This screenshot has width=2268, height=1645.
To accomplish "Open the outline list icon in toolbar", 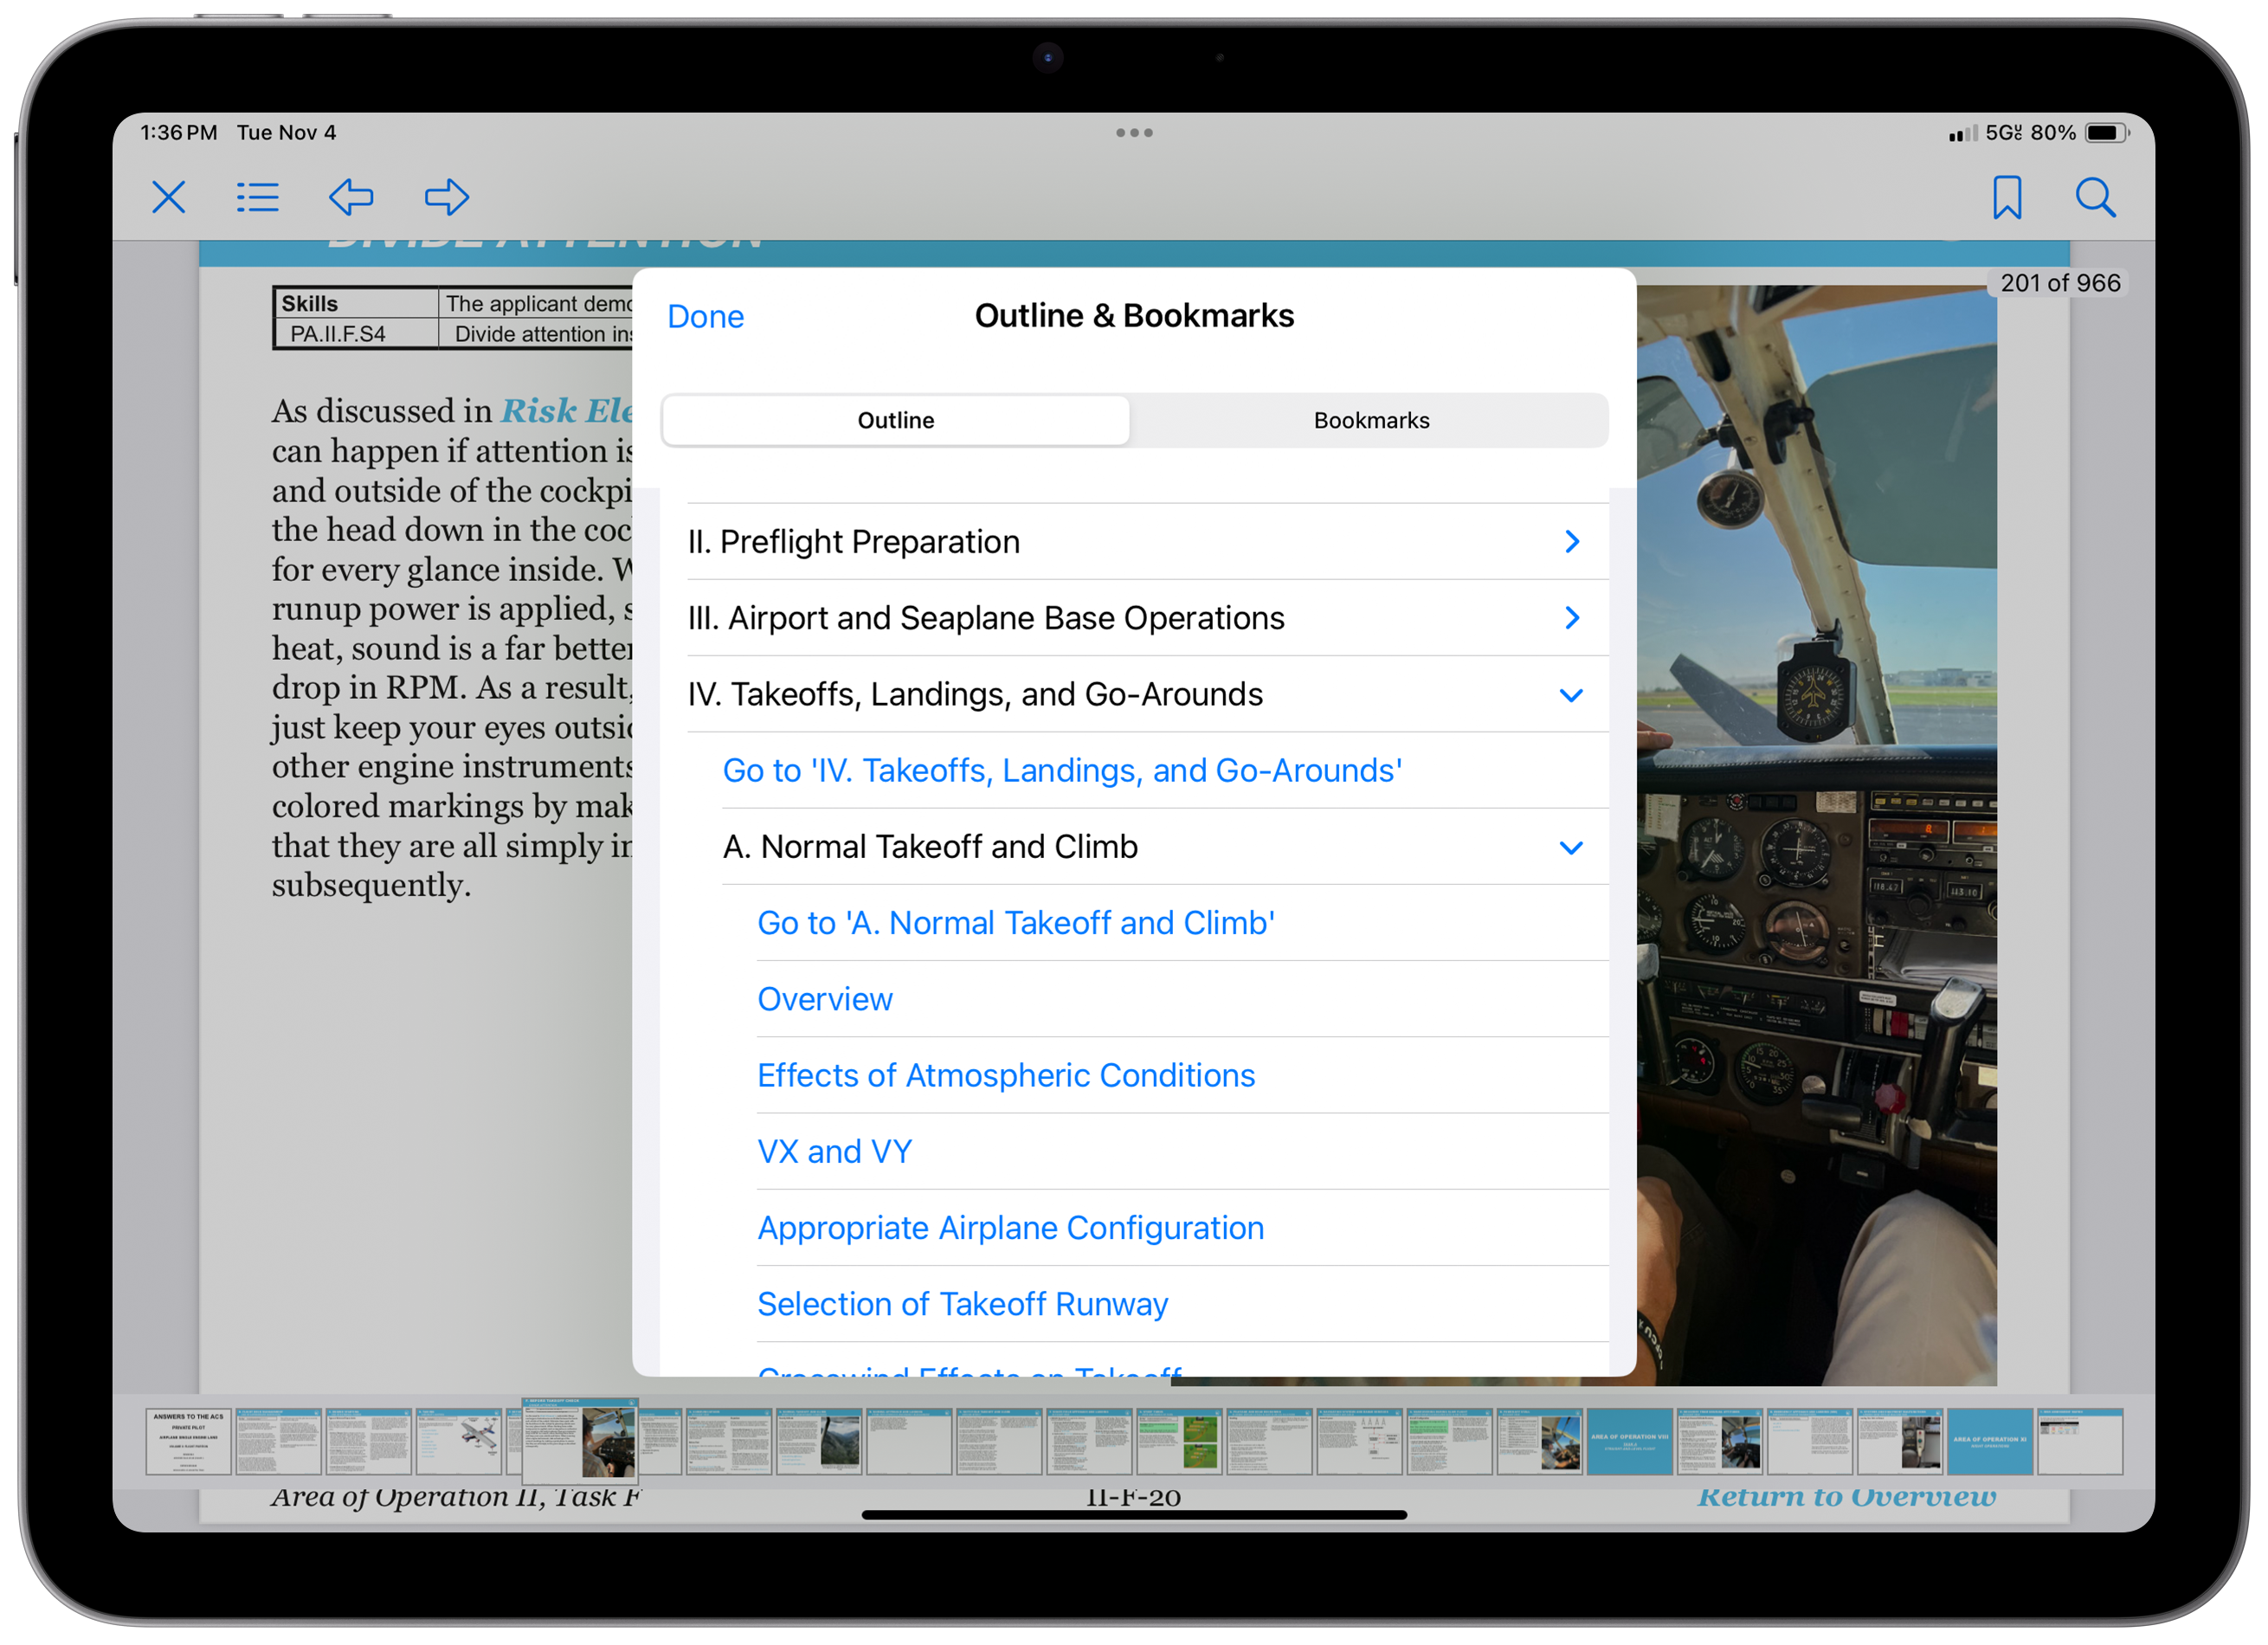I will [x=257, y=197].
